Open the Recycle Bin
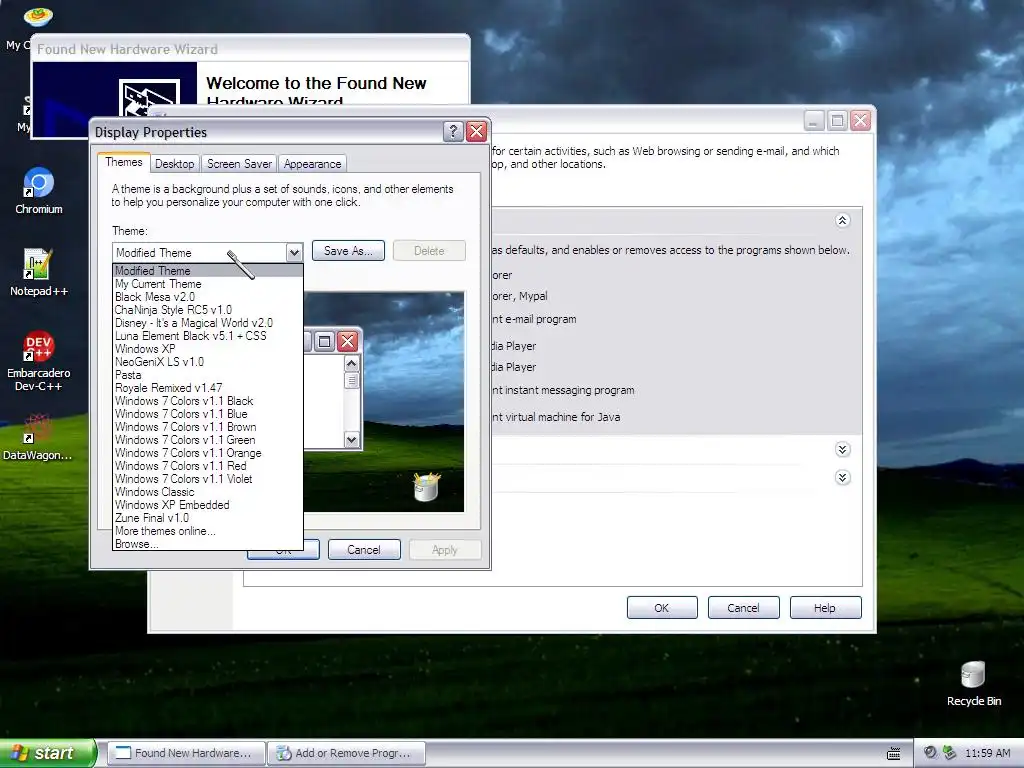 click(x=973, y=683)
